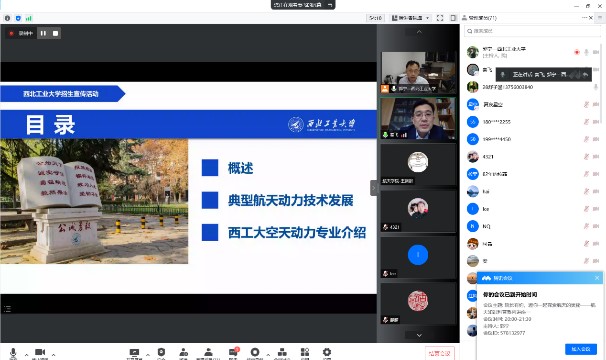The width and height of the screenshot is (606, 360).
Task: Pause the recording in progress
Action: click(43, 33)
